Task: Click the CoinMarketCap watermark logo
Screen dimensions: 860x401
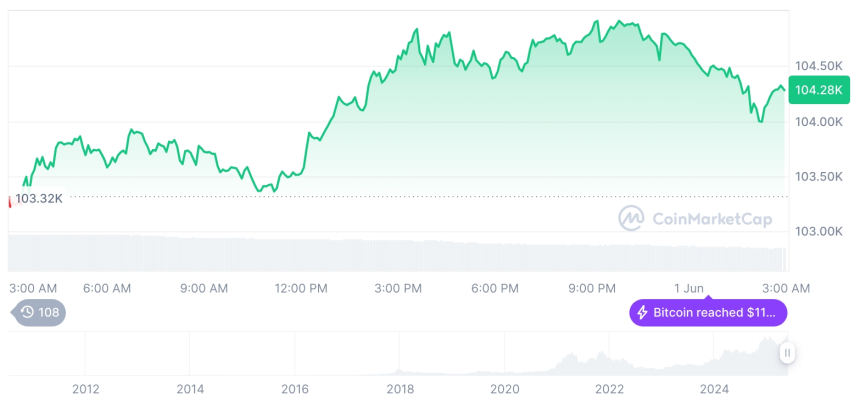Action: click(630, 217)
